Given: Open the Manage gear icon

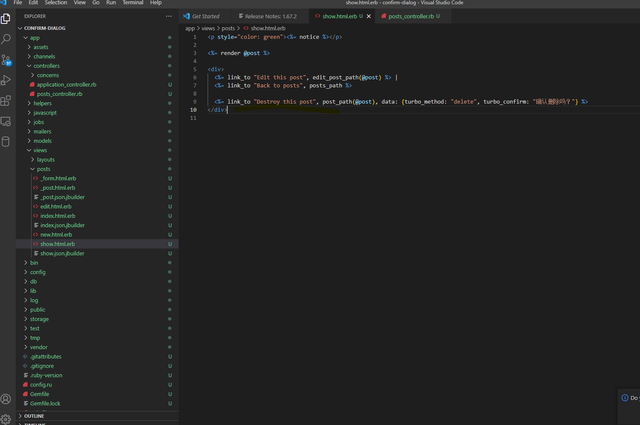Looking at the screenshot, I should 6,419.
